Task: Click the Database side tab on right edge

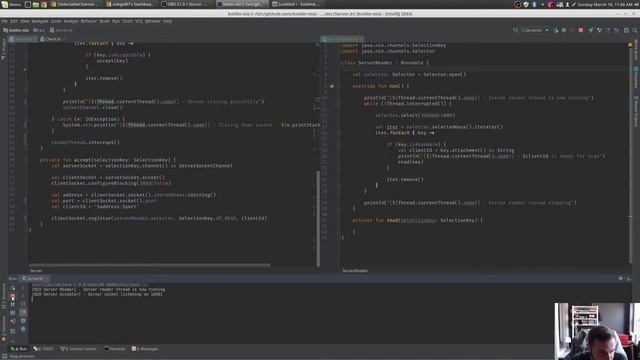Action: pyautogui.click(x=636, y=78)
